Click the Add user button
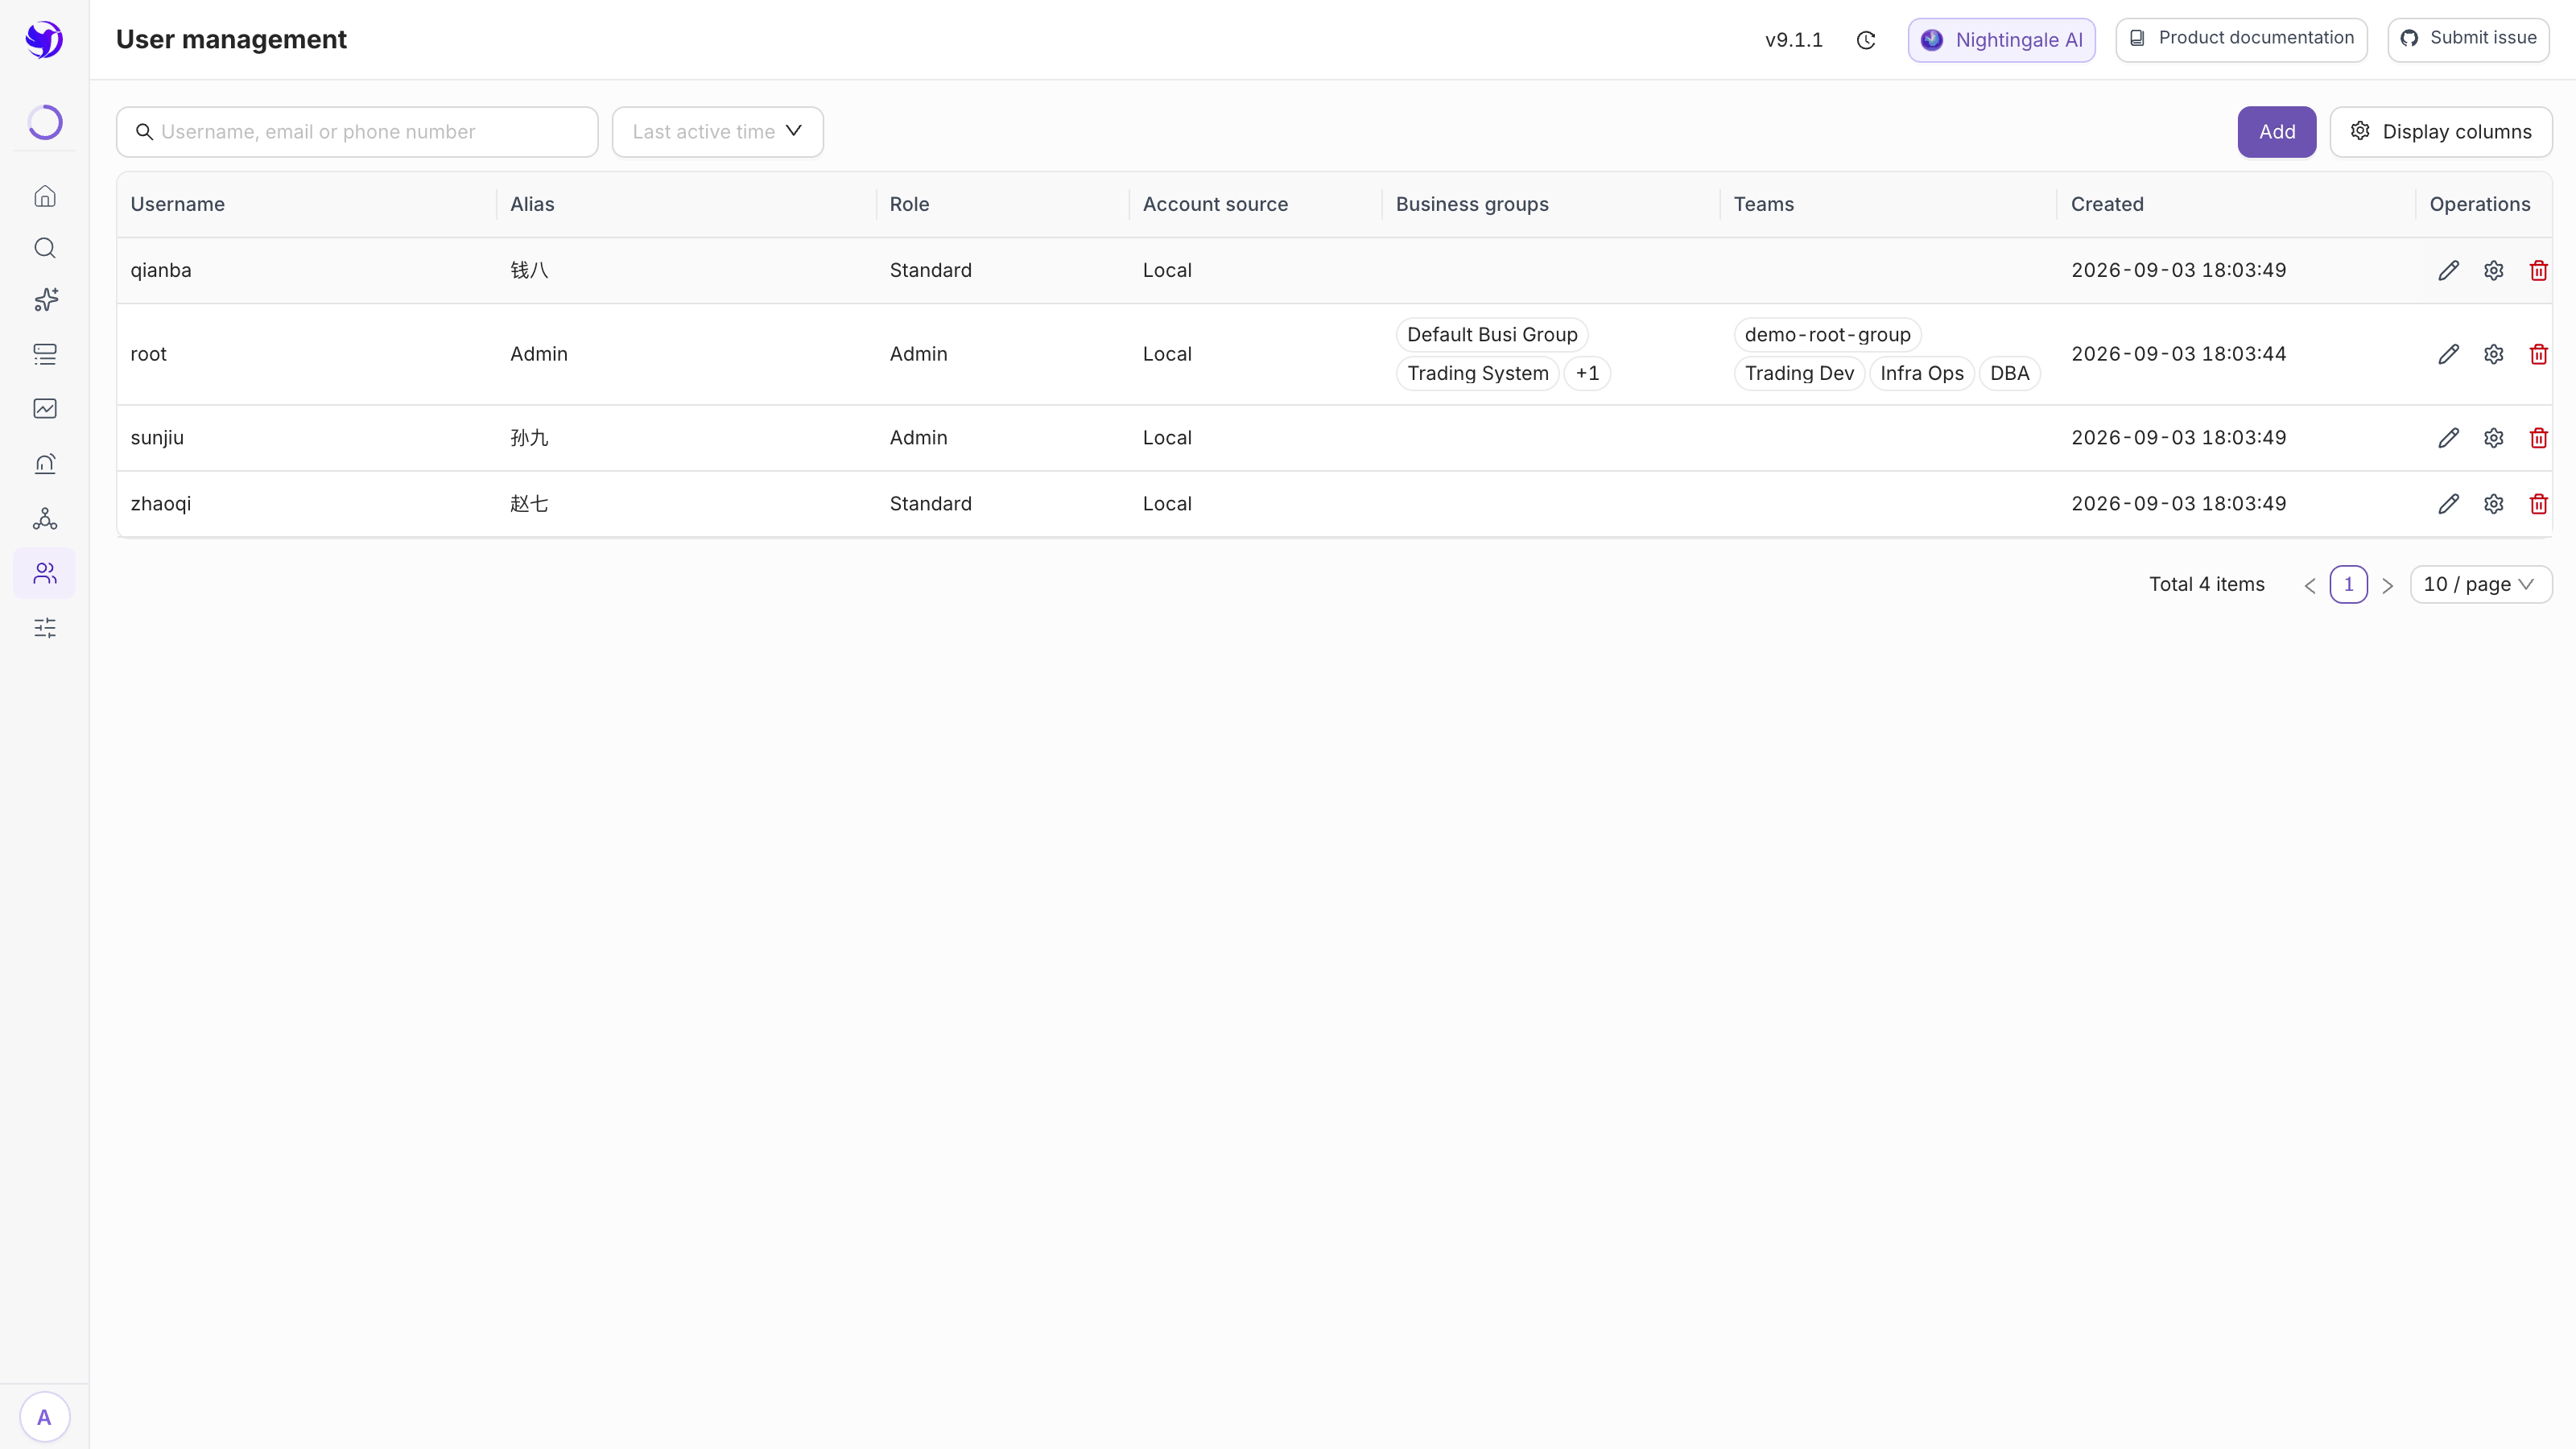Image resolution: width=2576 pixels, height=1449 pixels. click(2277, 132)
